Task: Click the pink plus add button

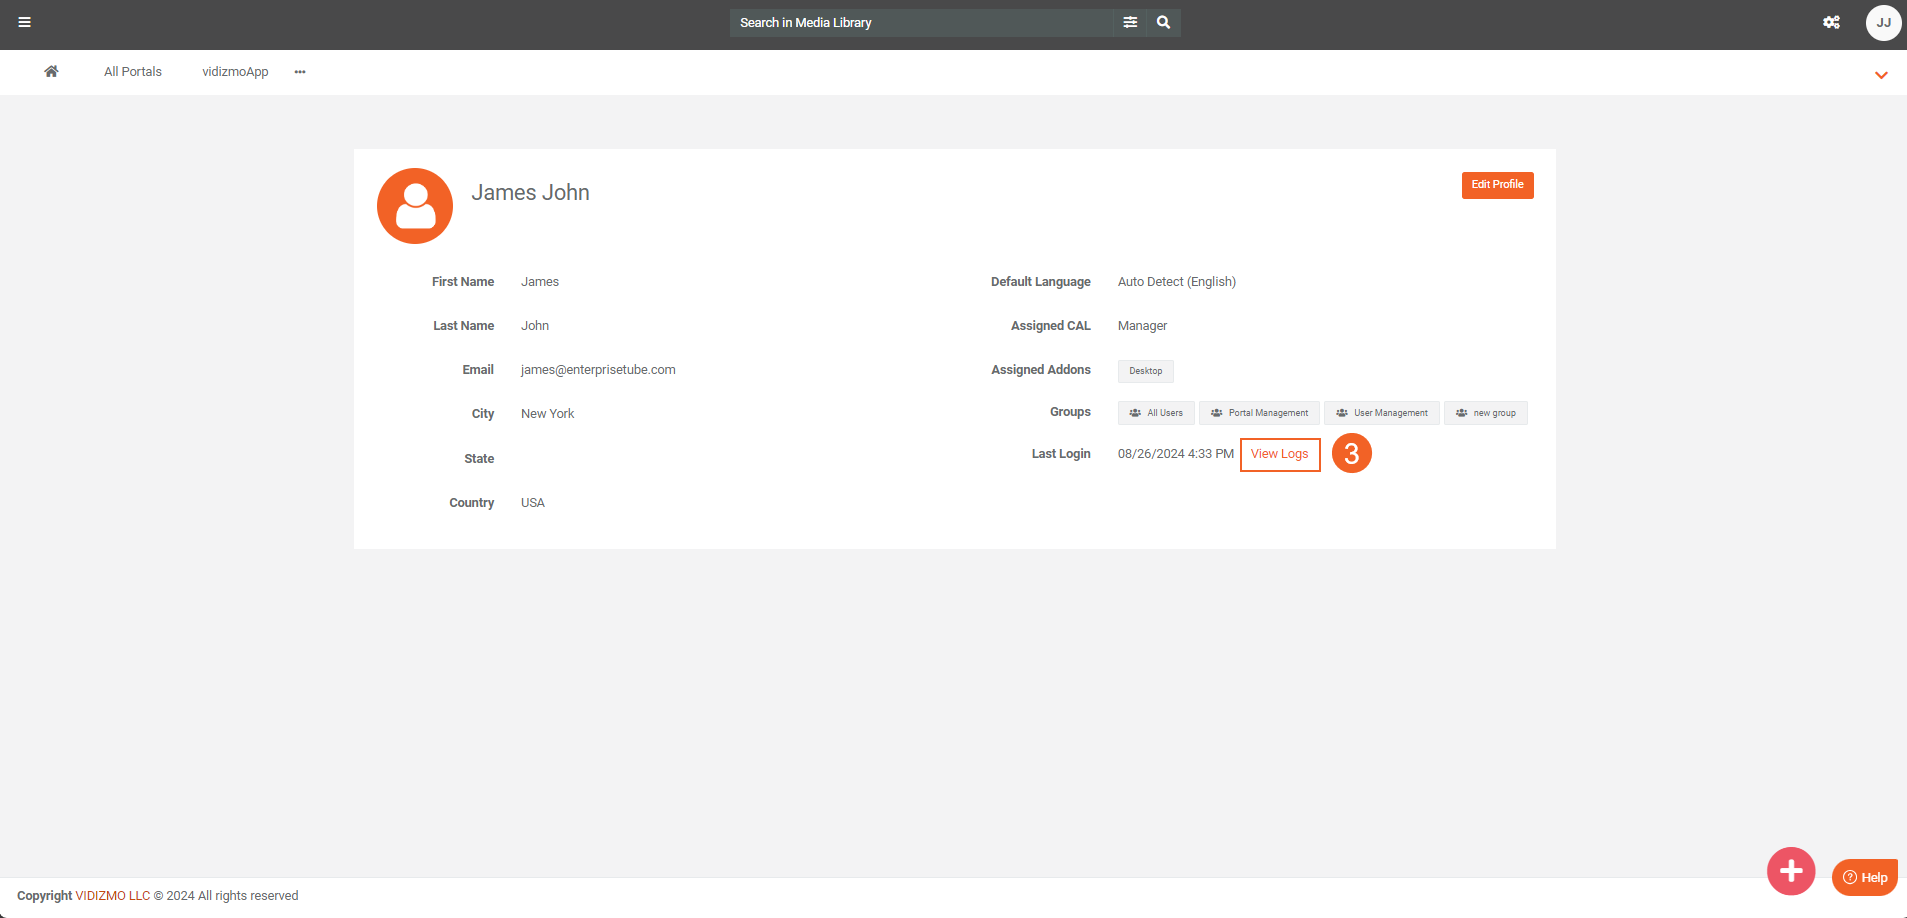Action: pyautogui.click(x=1790, y=871)
